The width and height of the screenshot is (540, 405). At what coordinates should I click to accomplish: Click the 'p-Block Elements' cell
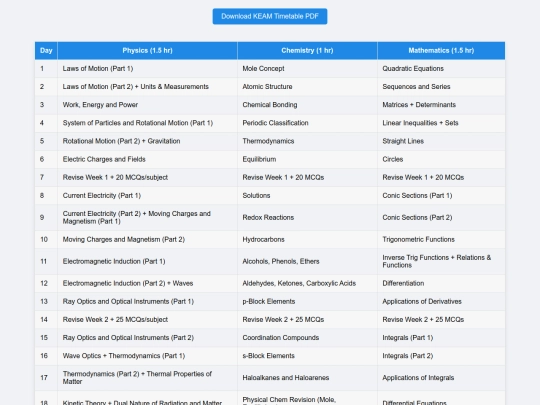click(x=307, y=302)
